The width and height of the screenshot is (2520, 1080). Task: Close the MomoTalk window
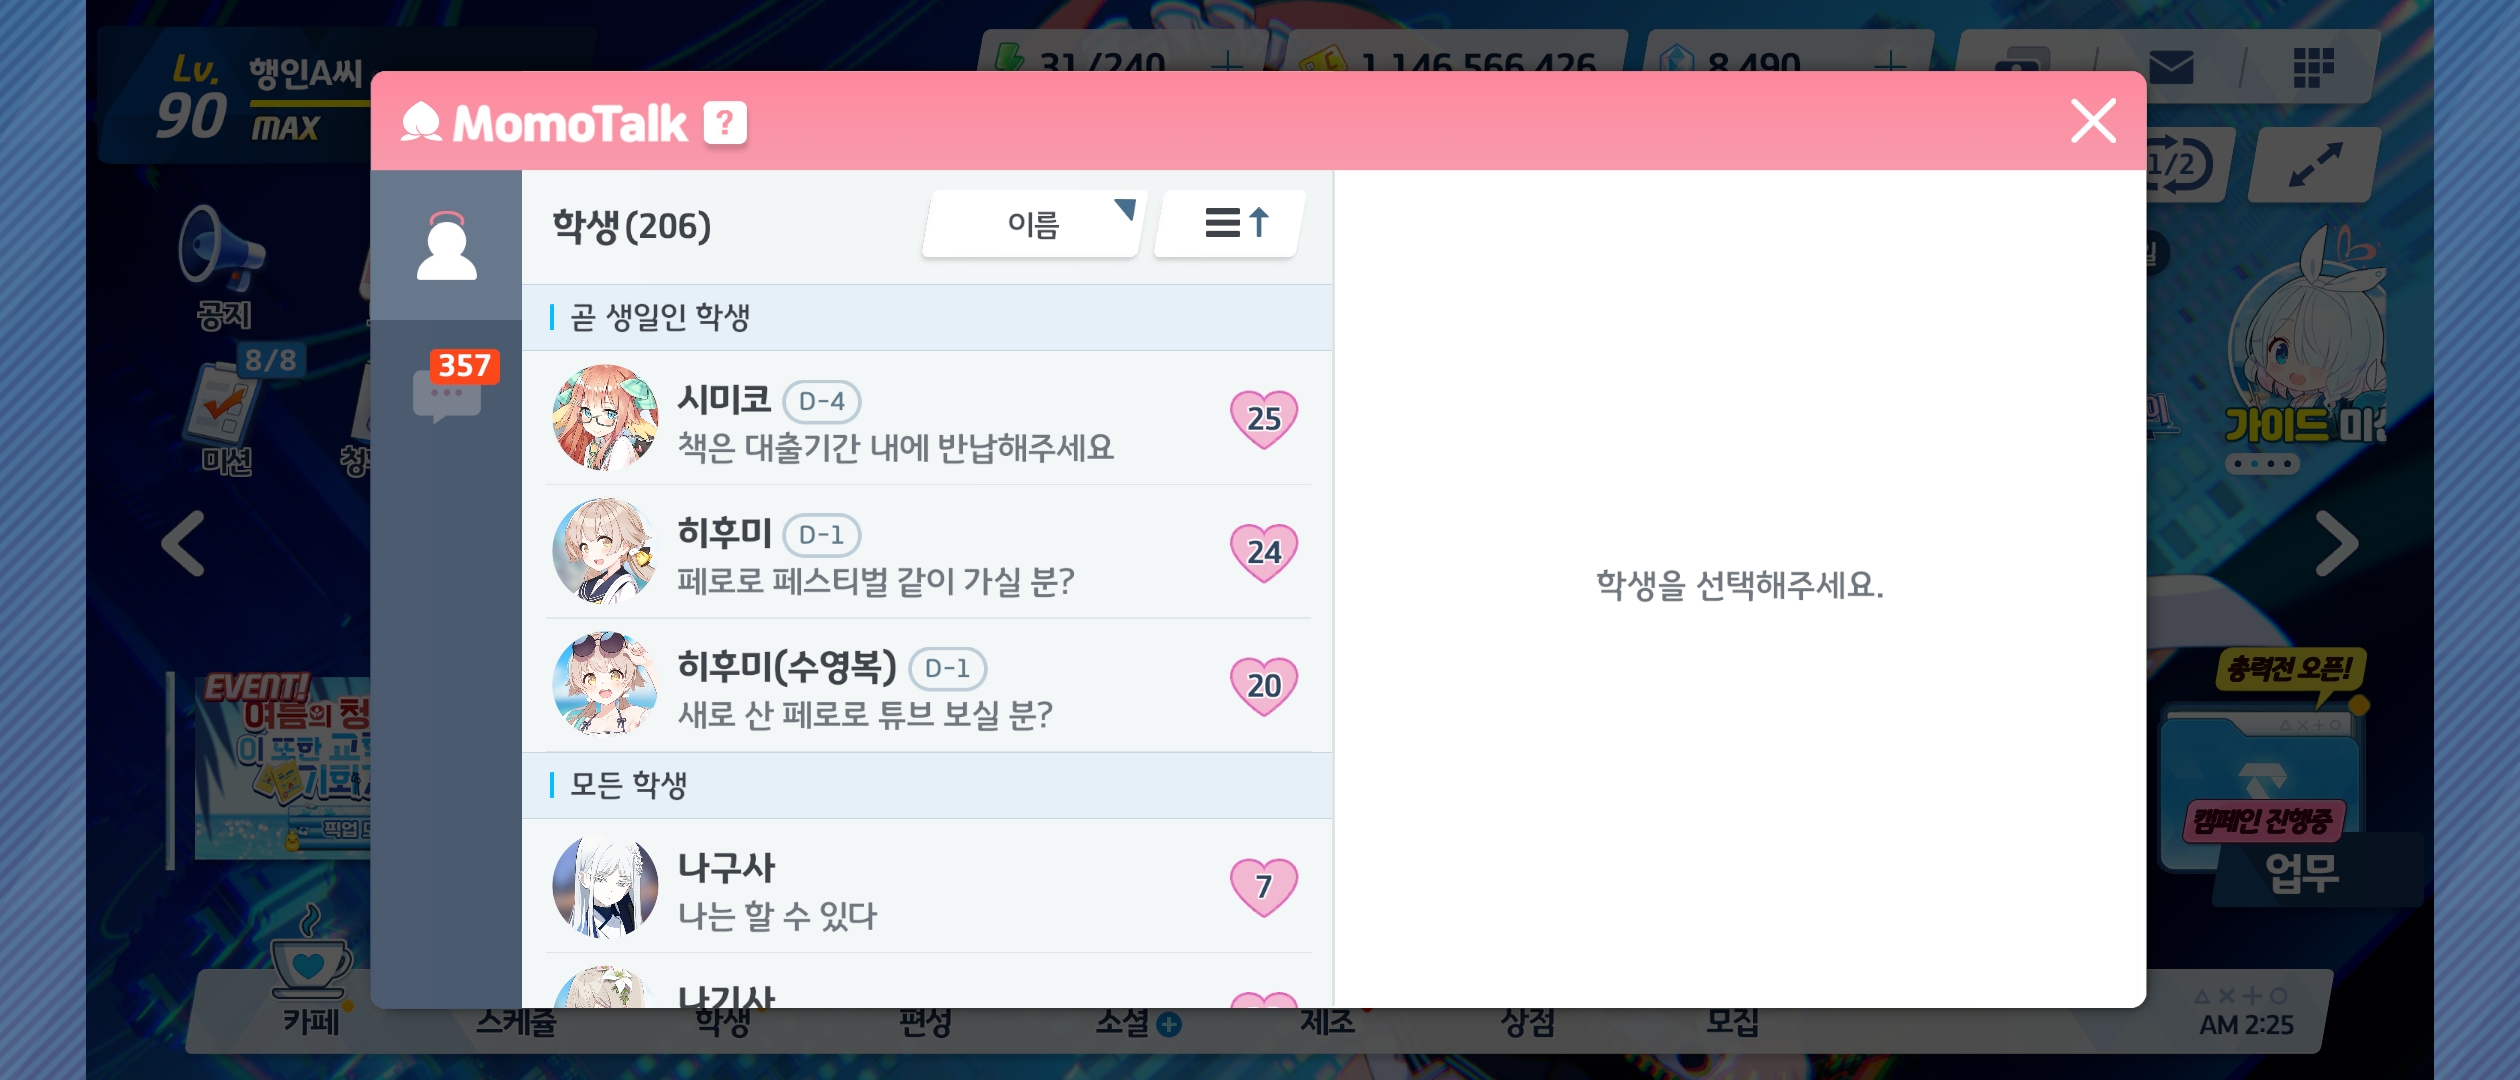click(x=2093, y=121)
